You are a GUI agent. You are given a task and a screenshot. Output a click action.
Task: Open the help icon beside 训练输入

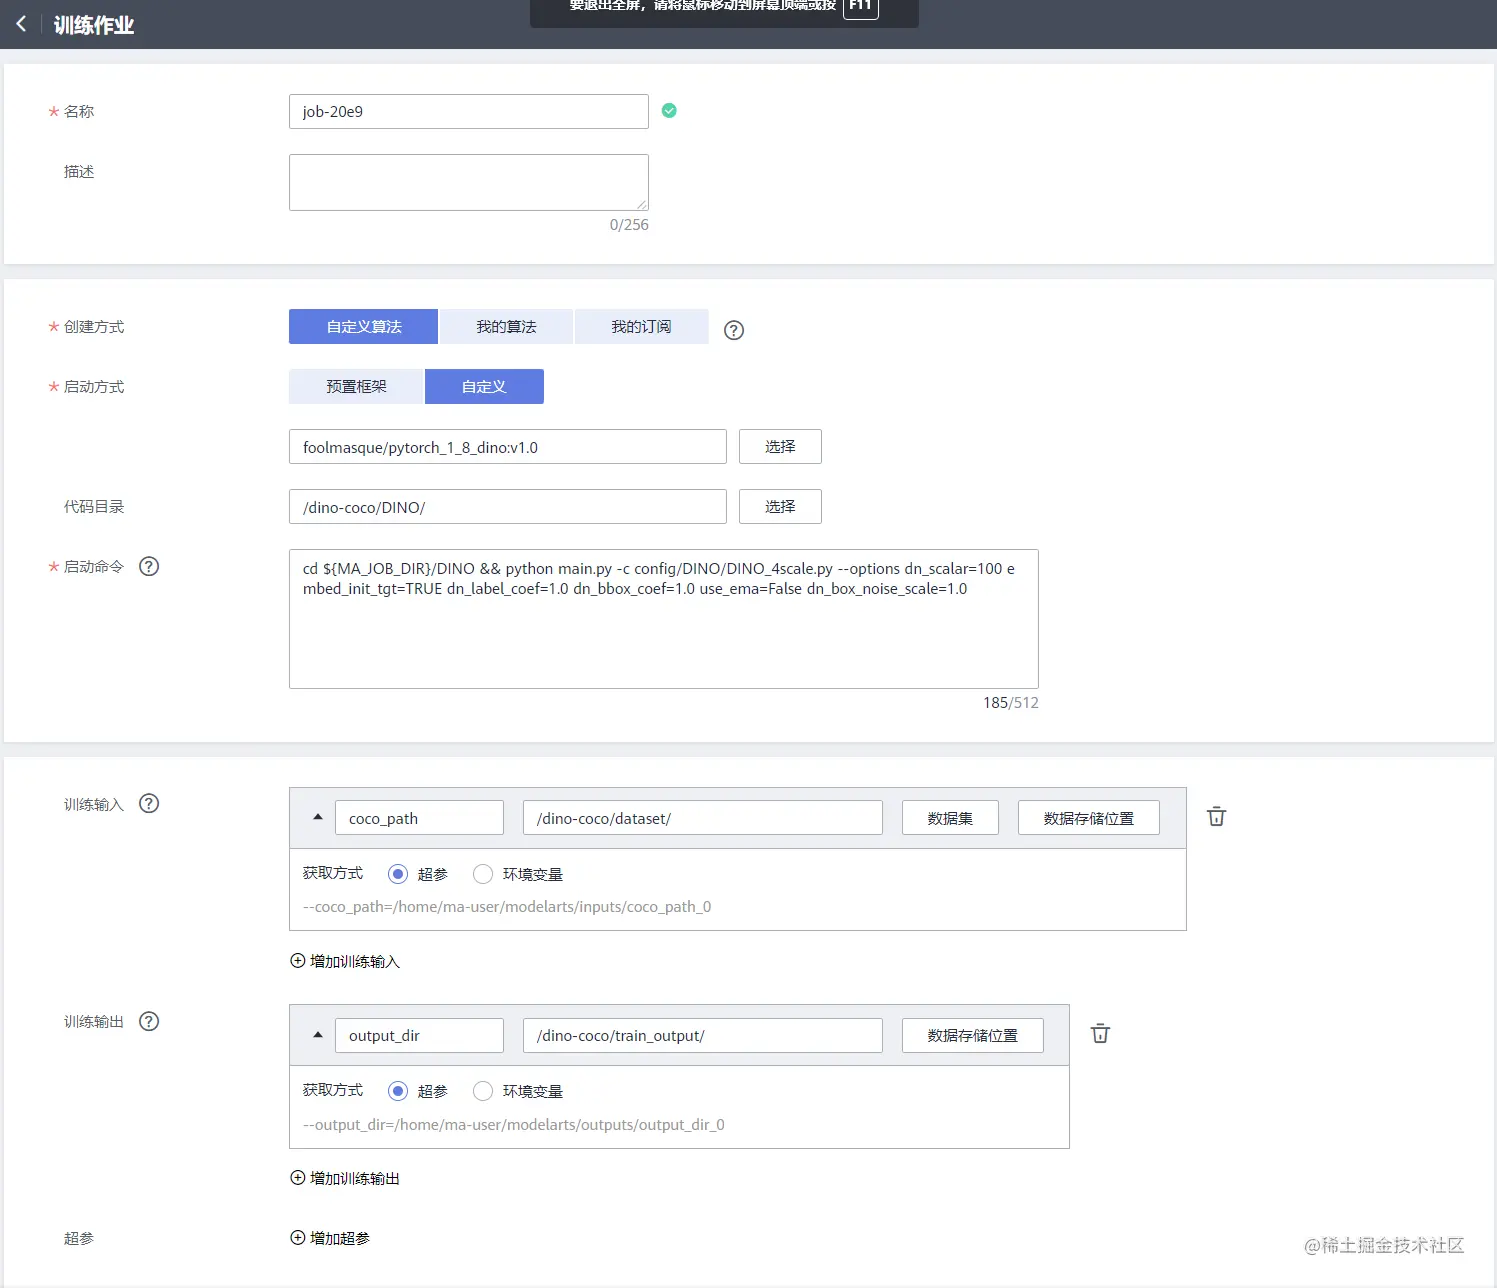149,804
